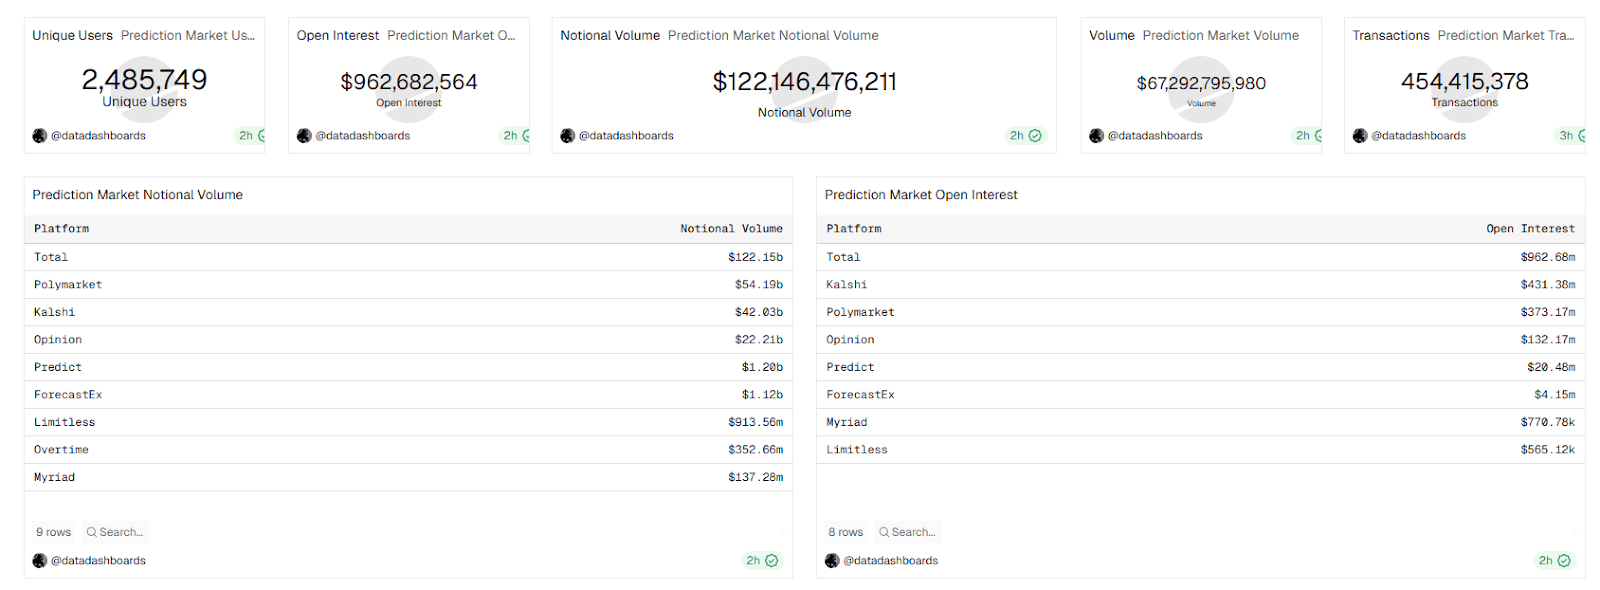Click the 9 rows count label
The width and height of the screenshot is (1600, 590).
(54, 533)
